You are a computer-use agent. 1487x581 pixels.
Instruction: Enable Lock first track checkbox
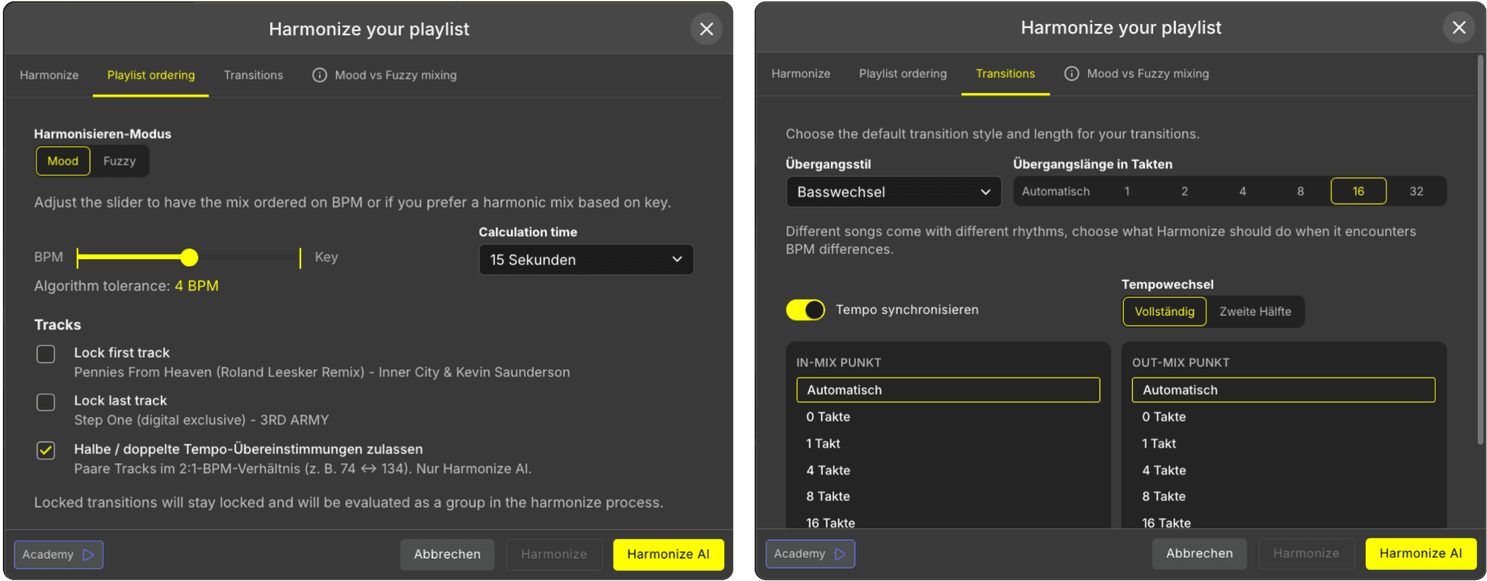46,354
